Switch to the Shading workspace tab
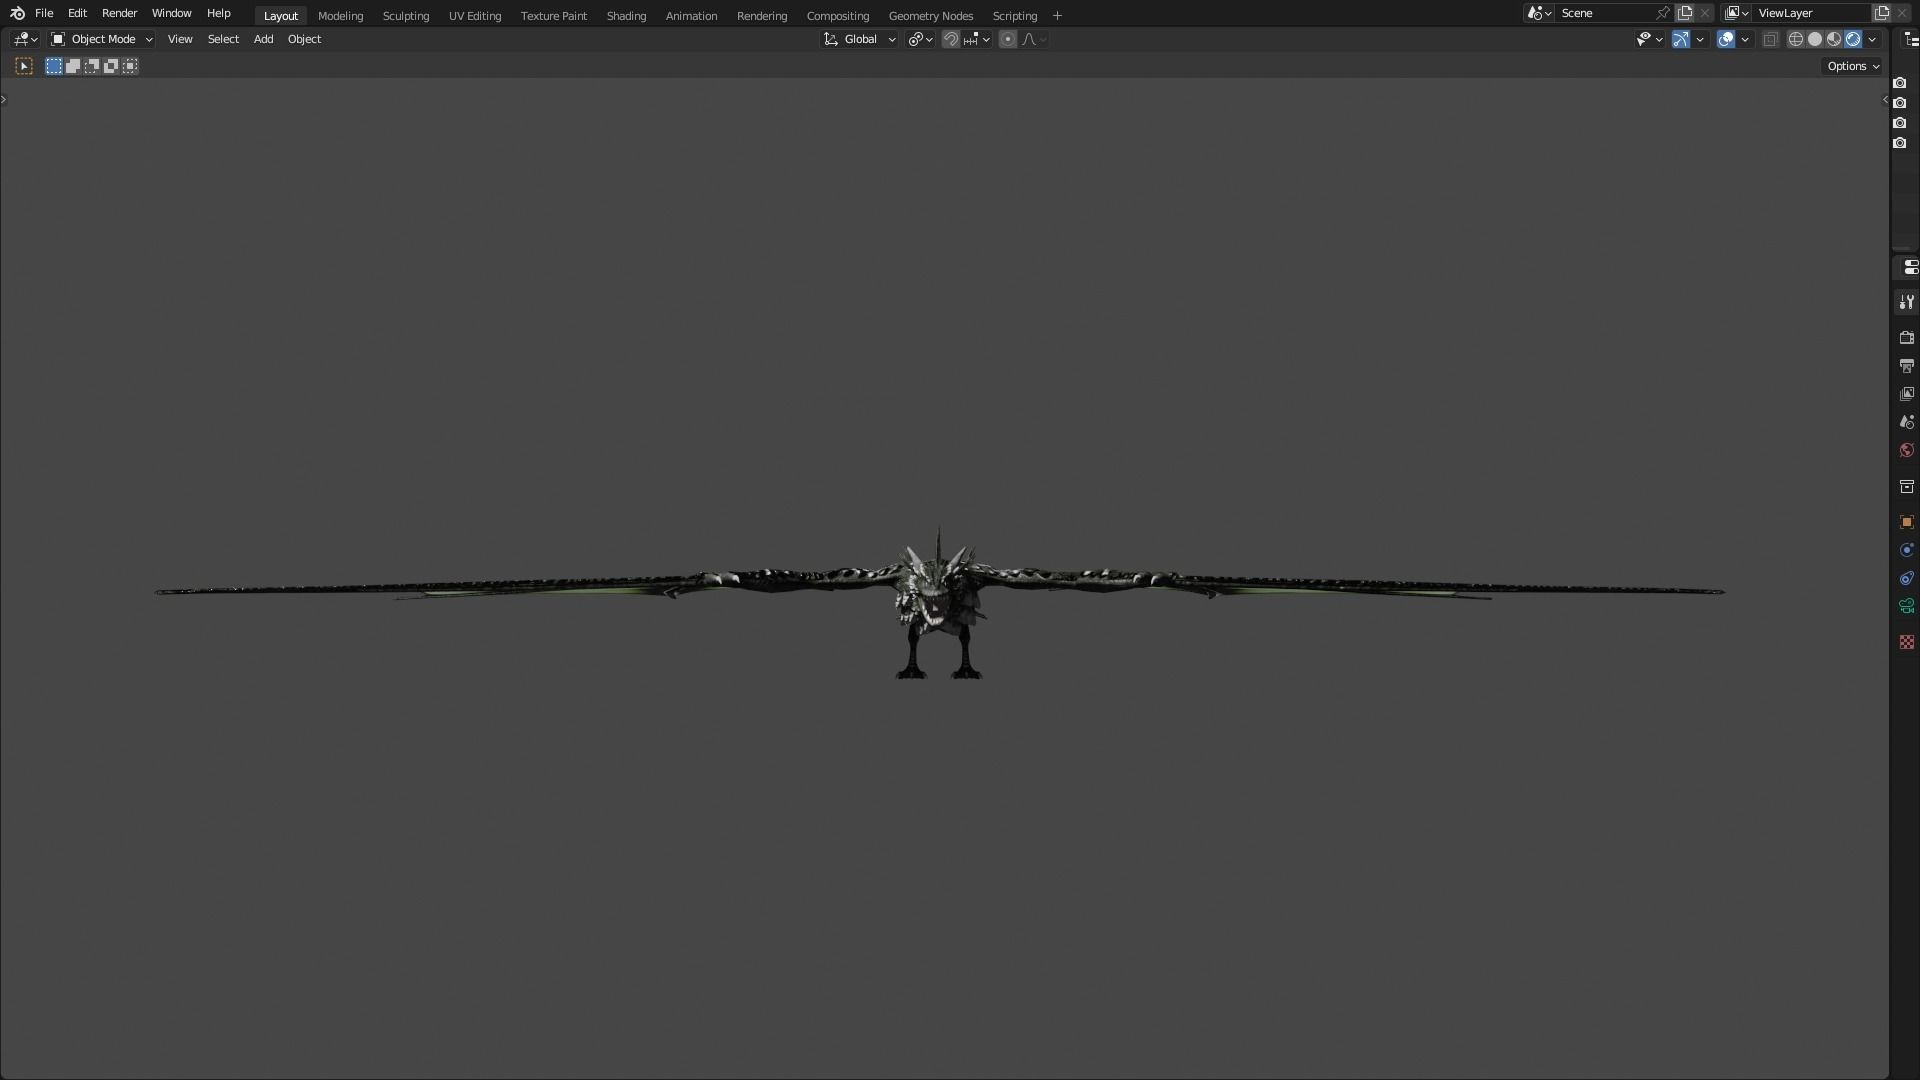Screen dimensions: 1920x1080 pos(626,16)
